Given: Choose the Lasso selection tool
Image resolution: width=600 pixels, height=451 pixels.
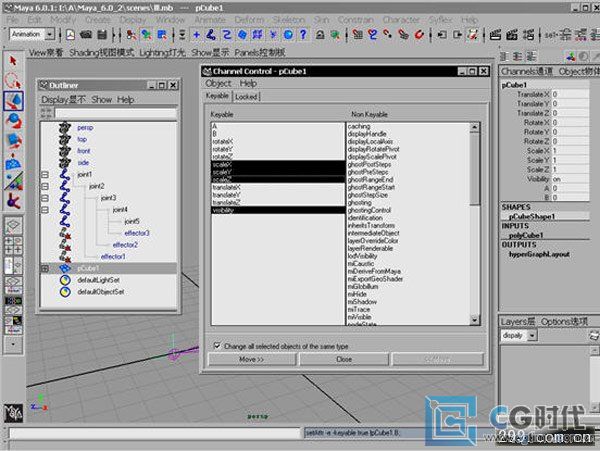Looking at the screenshot, I should [13, 81].
